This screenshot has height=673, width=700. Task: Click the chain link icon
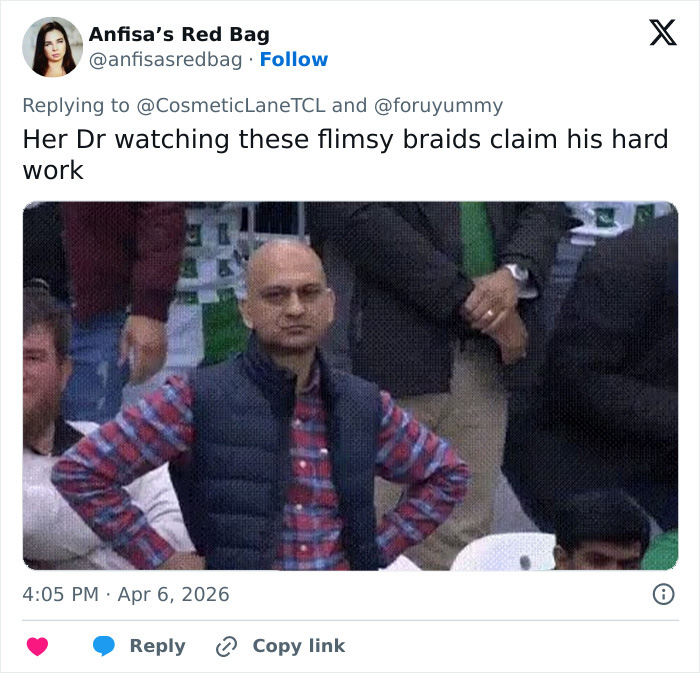tap(226, 647)
